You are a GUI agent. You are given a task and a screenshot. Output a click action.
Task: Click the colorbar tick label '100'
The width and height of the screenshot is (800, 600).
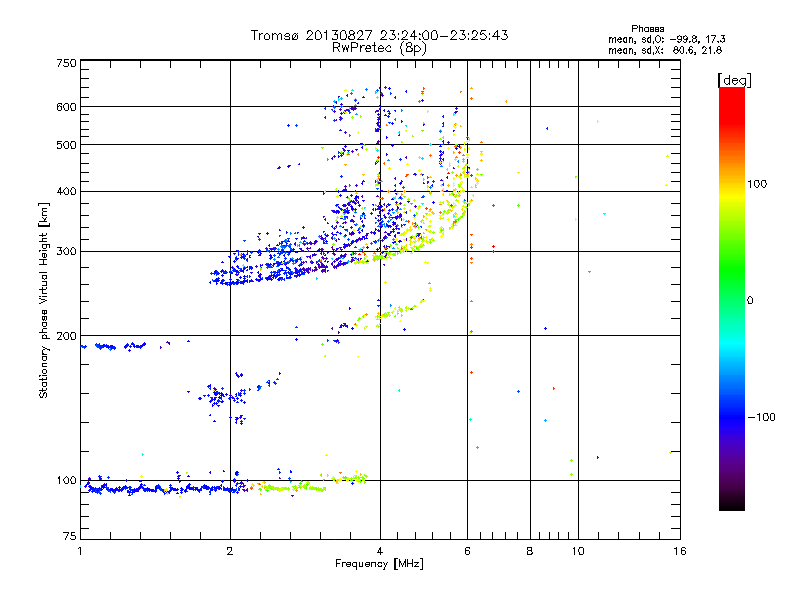click(x=757, y=184)
